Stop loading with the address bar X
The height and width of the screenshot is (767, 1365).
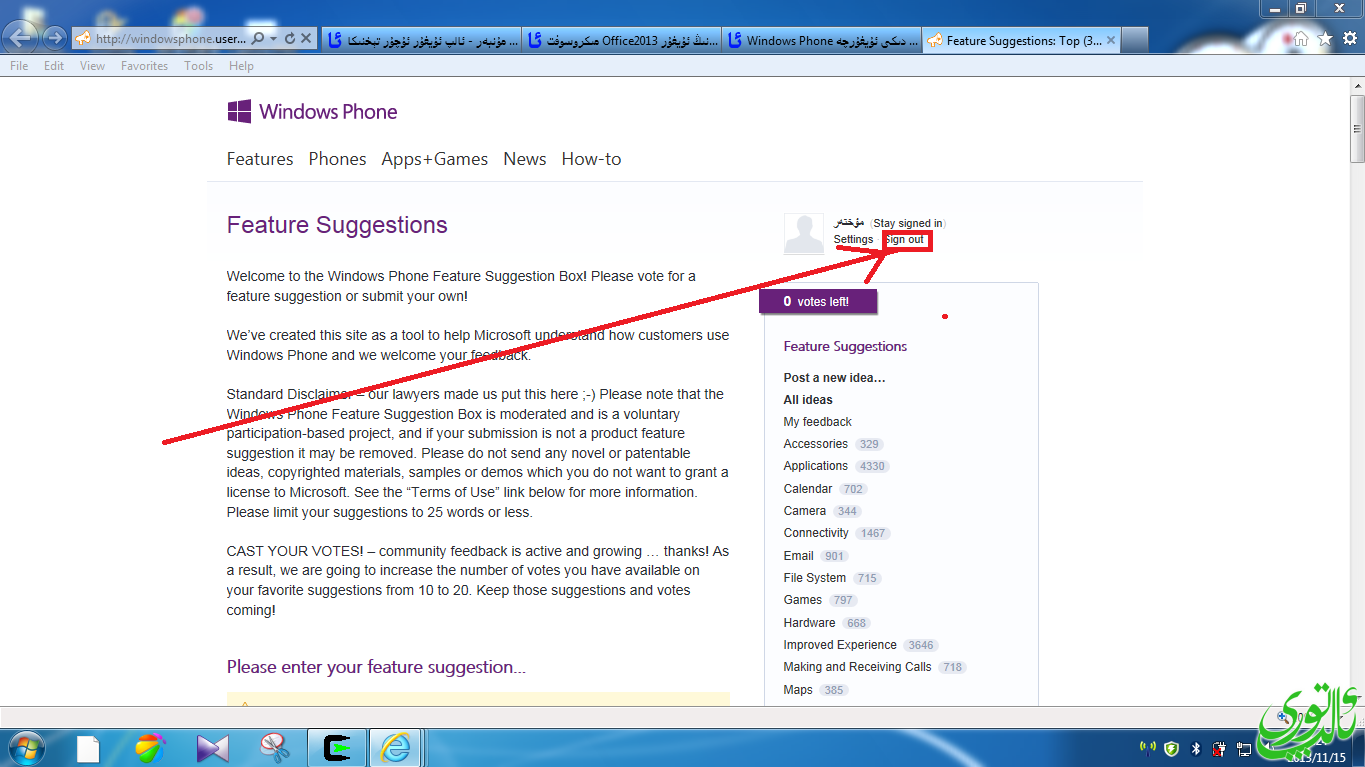tap(306, 39)
